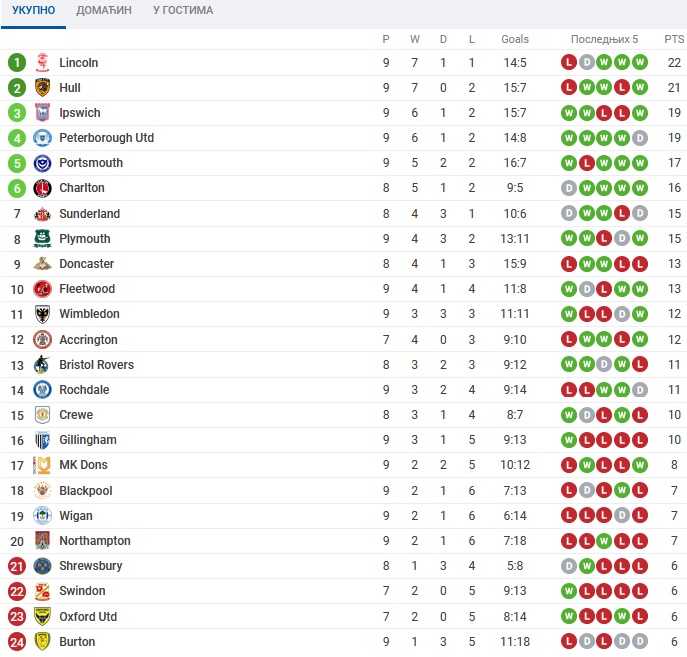The width and height of the screenshot is (687, 657).
Task: Click the Hull tiger crest icon
Action: [x=42, y=88]
